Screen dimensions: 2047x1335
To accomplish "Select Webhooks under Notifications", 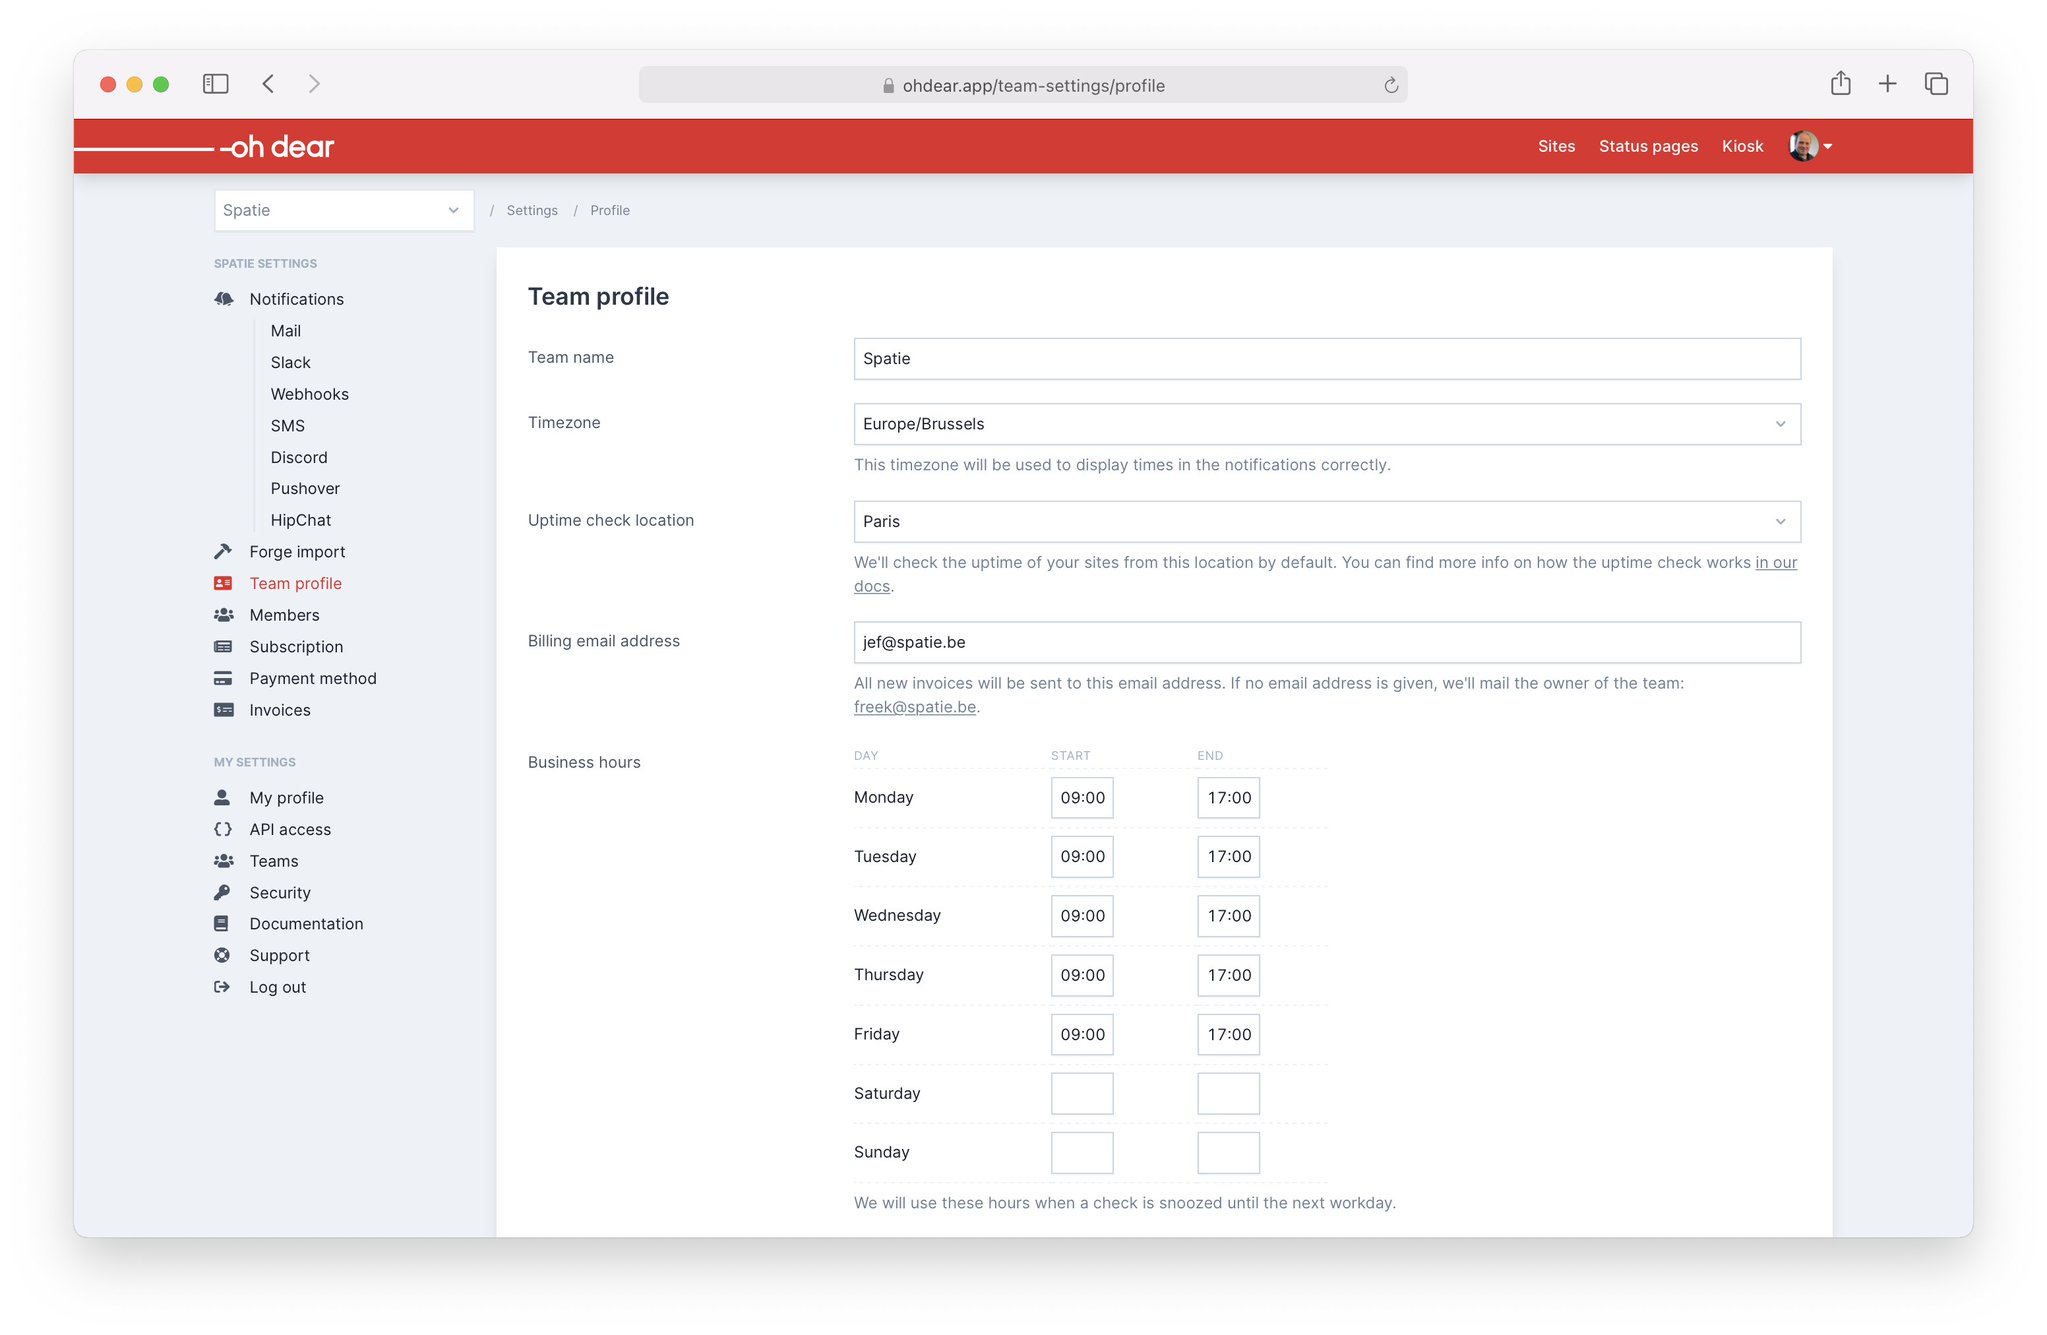I will (309, 394).
